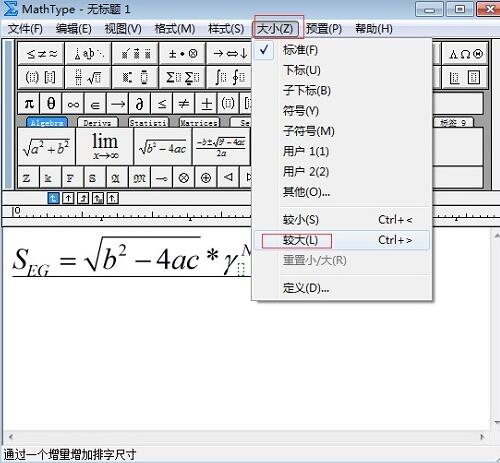500x463 pixels.
Task: Switch to the Matrices tab
Action: (199, 123)
